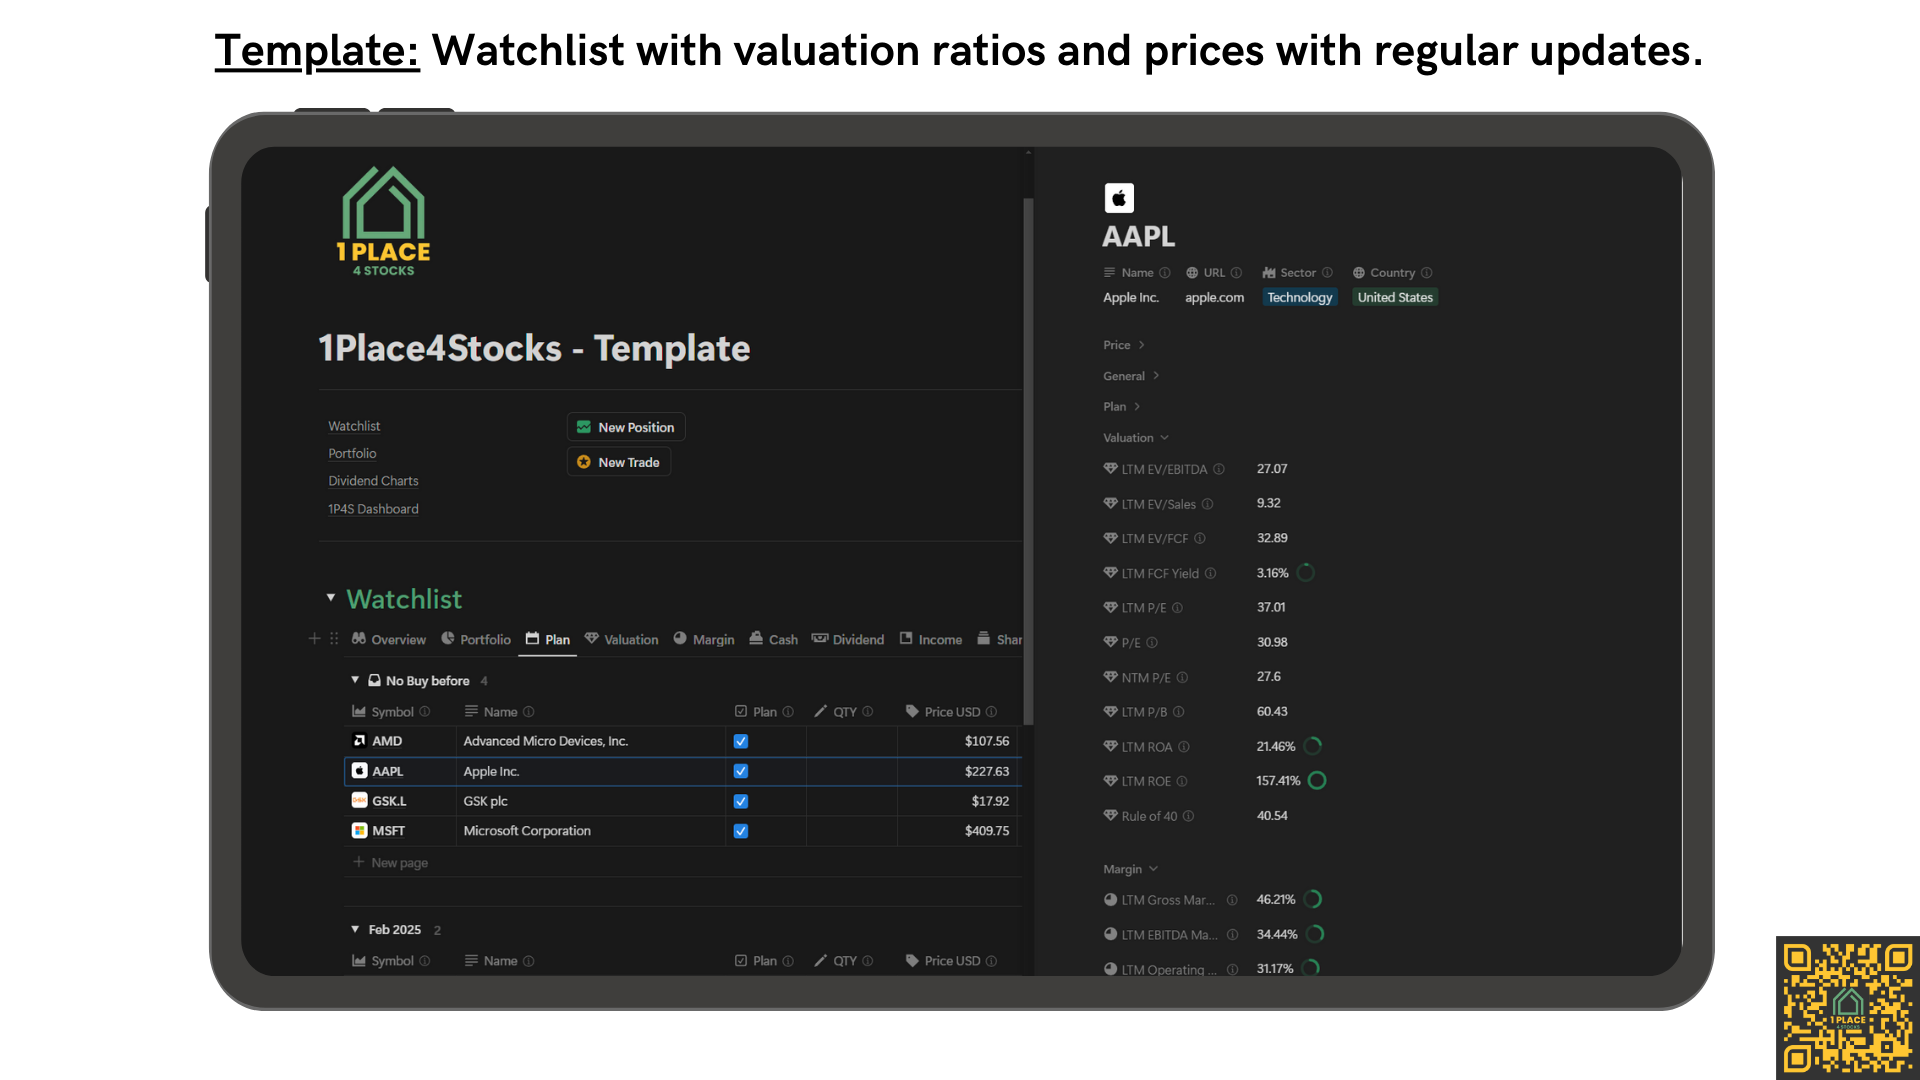Click the 1Place4Stocks house logo
Viewport: 1920px width, 1080px height.
(x=384, y=222)
